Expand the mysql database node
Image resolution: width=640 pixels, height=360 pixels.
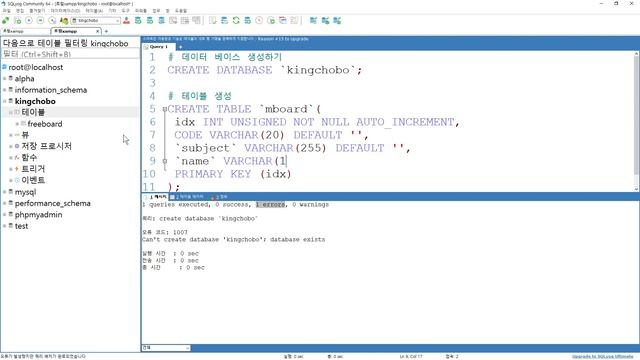point(4,192)
